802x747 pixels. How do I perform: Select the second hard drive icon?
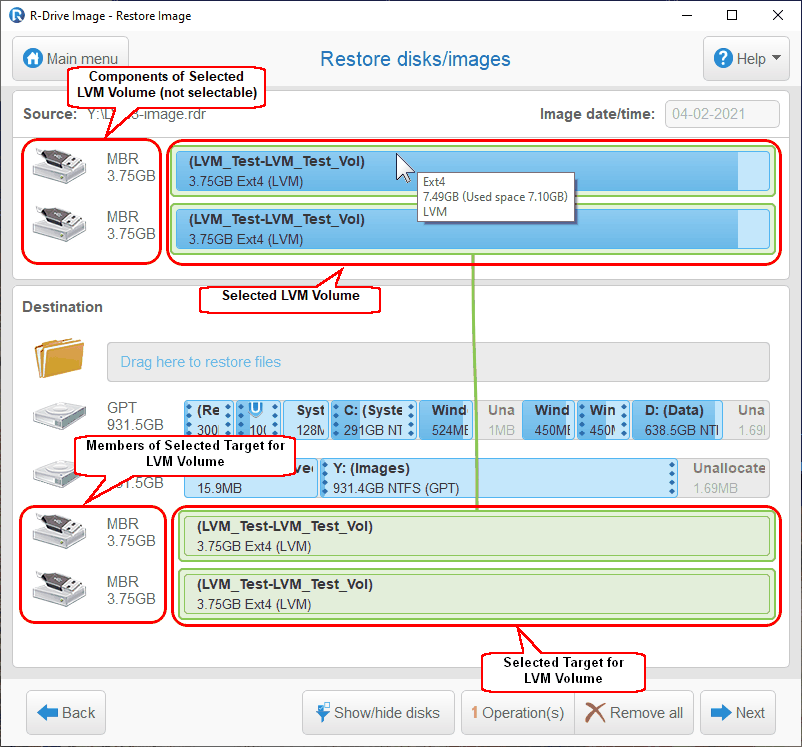(x=54, y=474)
